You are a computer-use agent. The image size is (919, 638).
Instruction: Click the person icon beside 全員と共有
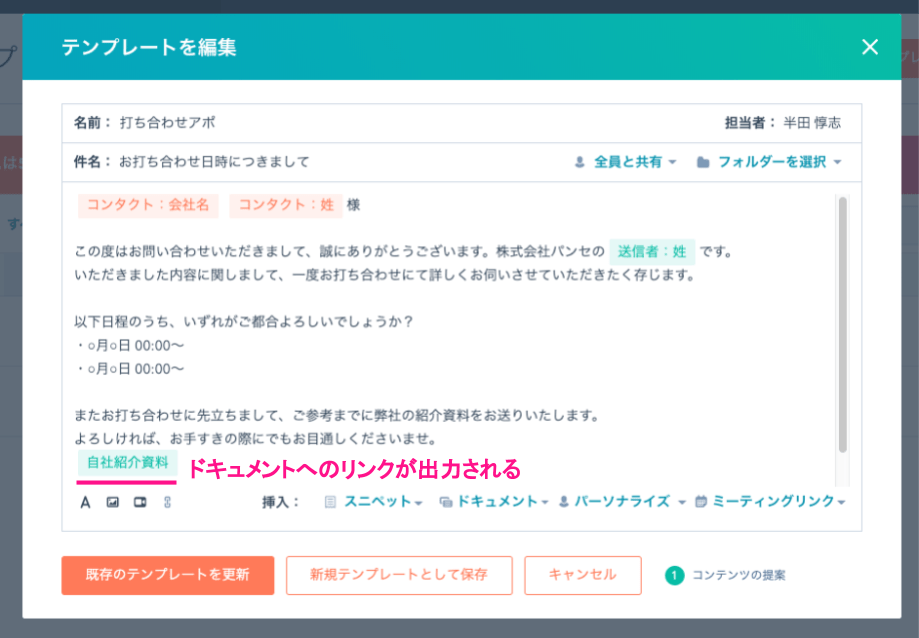point(580,162)
